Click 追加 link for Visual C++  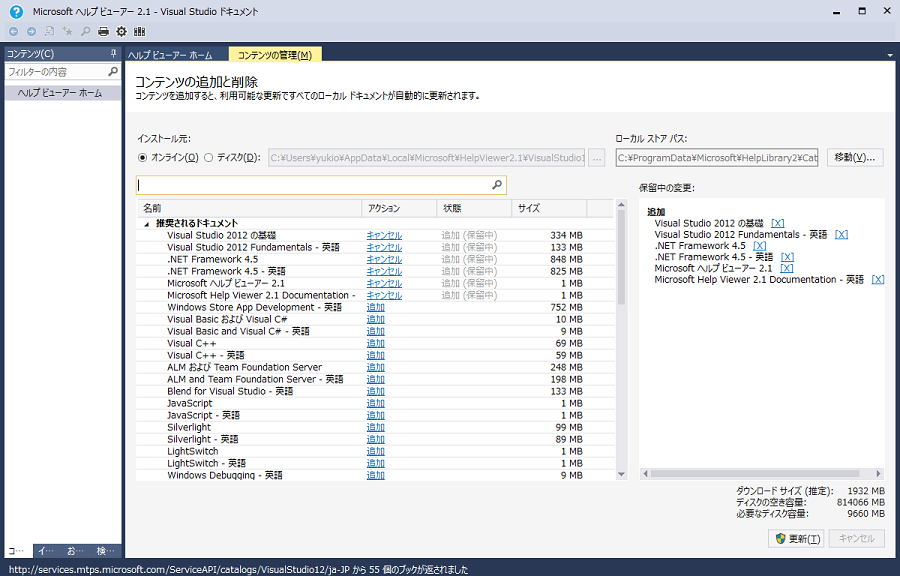pos(375,343)
